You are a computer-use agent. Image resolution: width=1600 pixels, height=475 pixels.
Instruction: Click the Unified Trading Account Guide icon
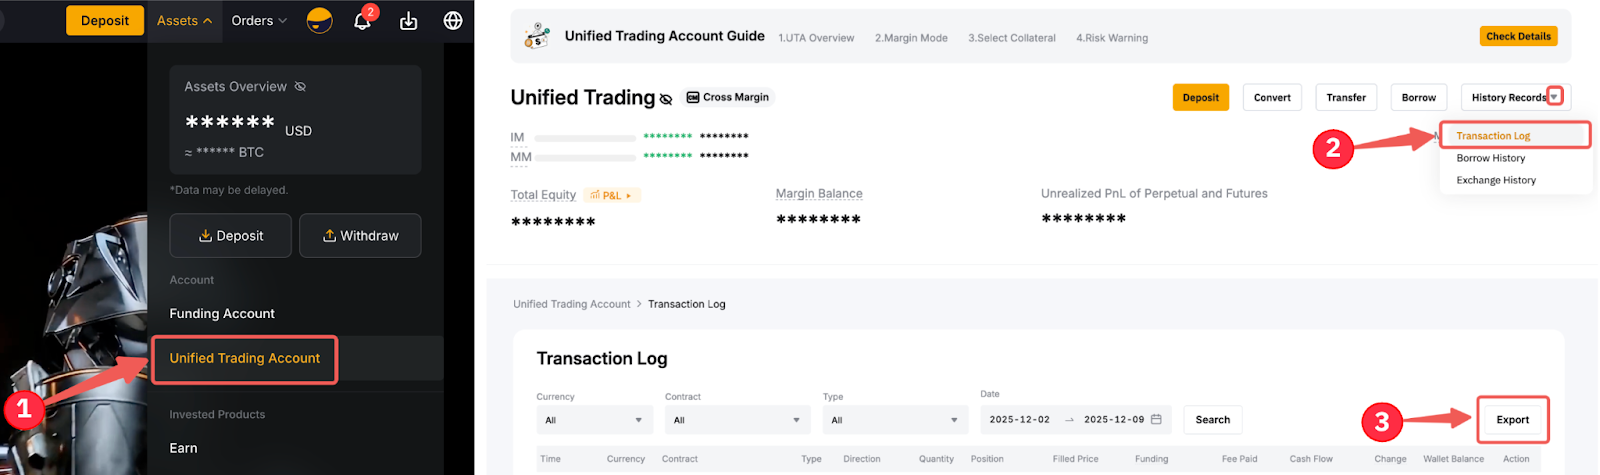click(537, 37)
